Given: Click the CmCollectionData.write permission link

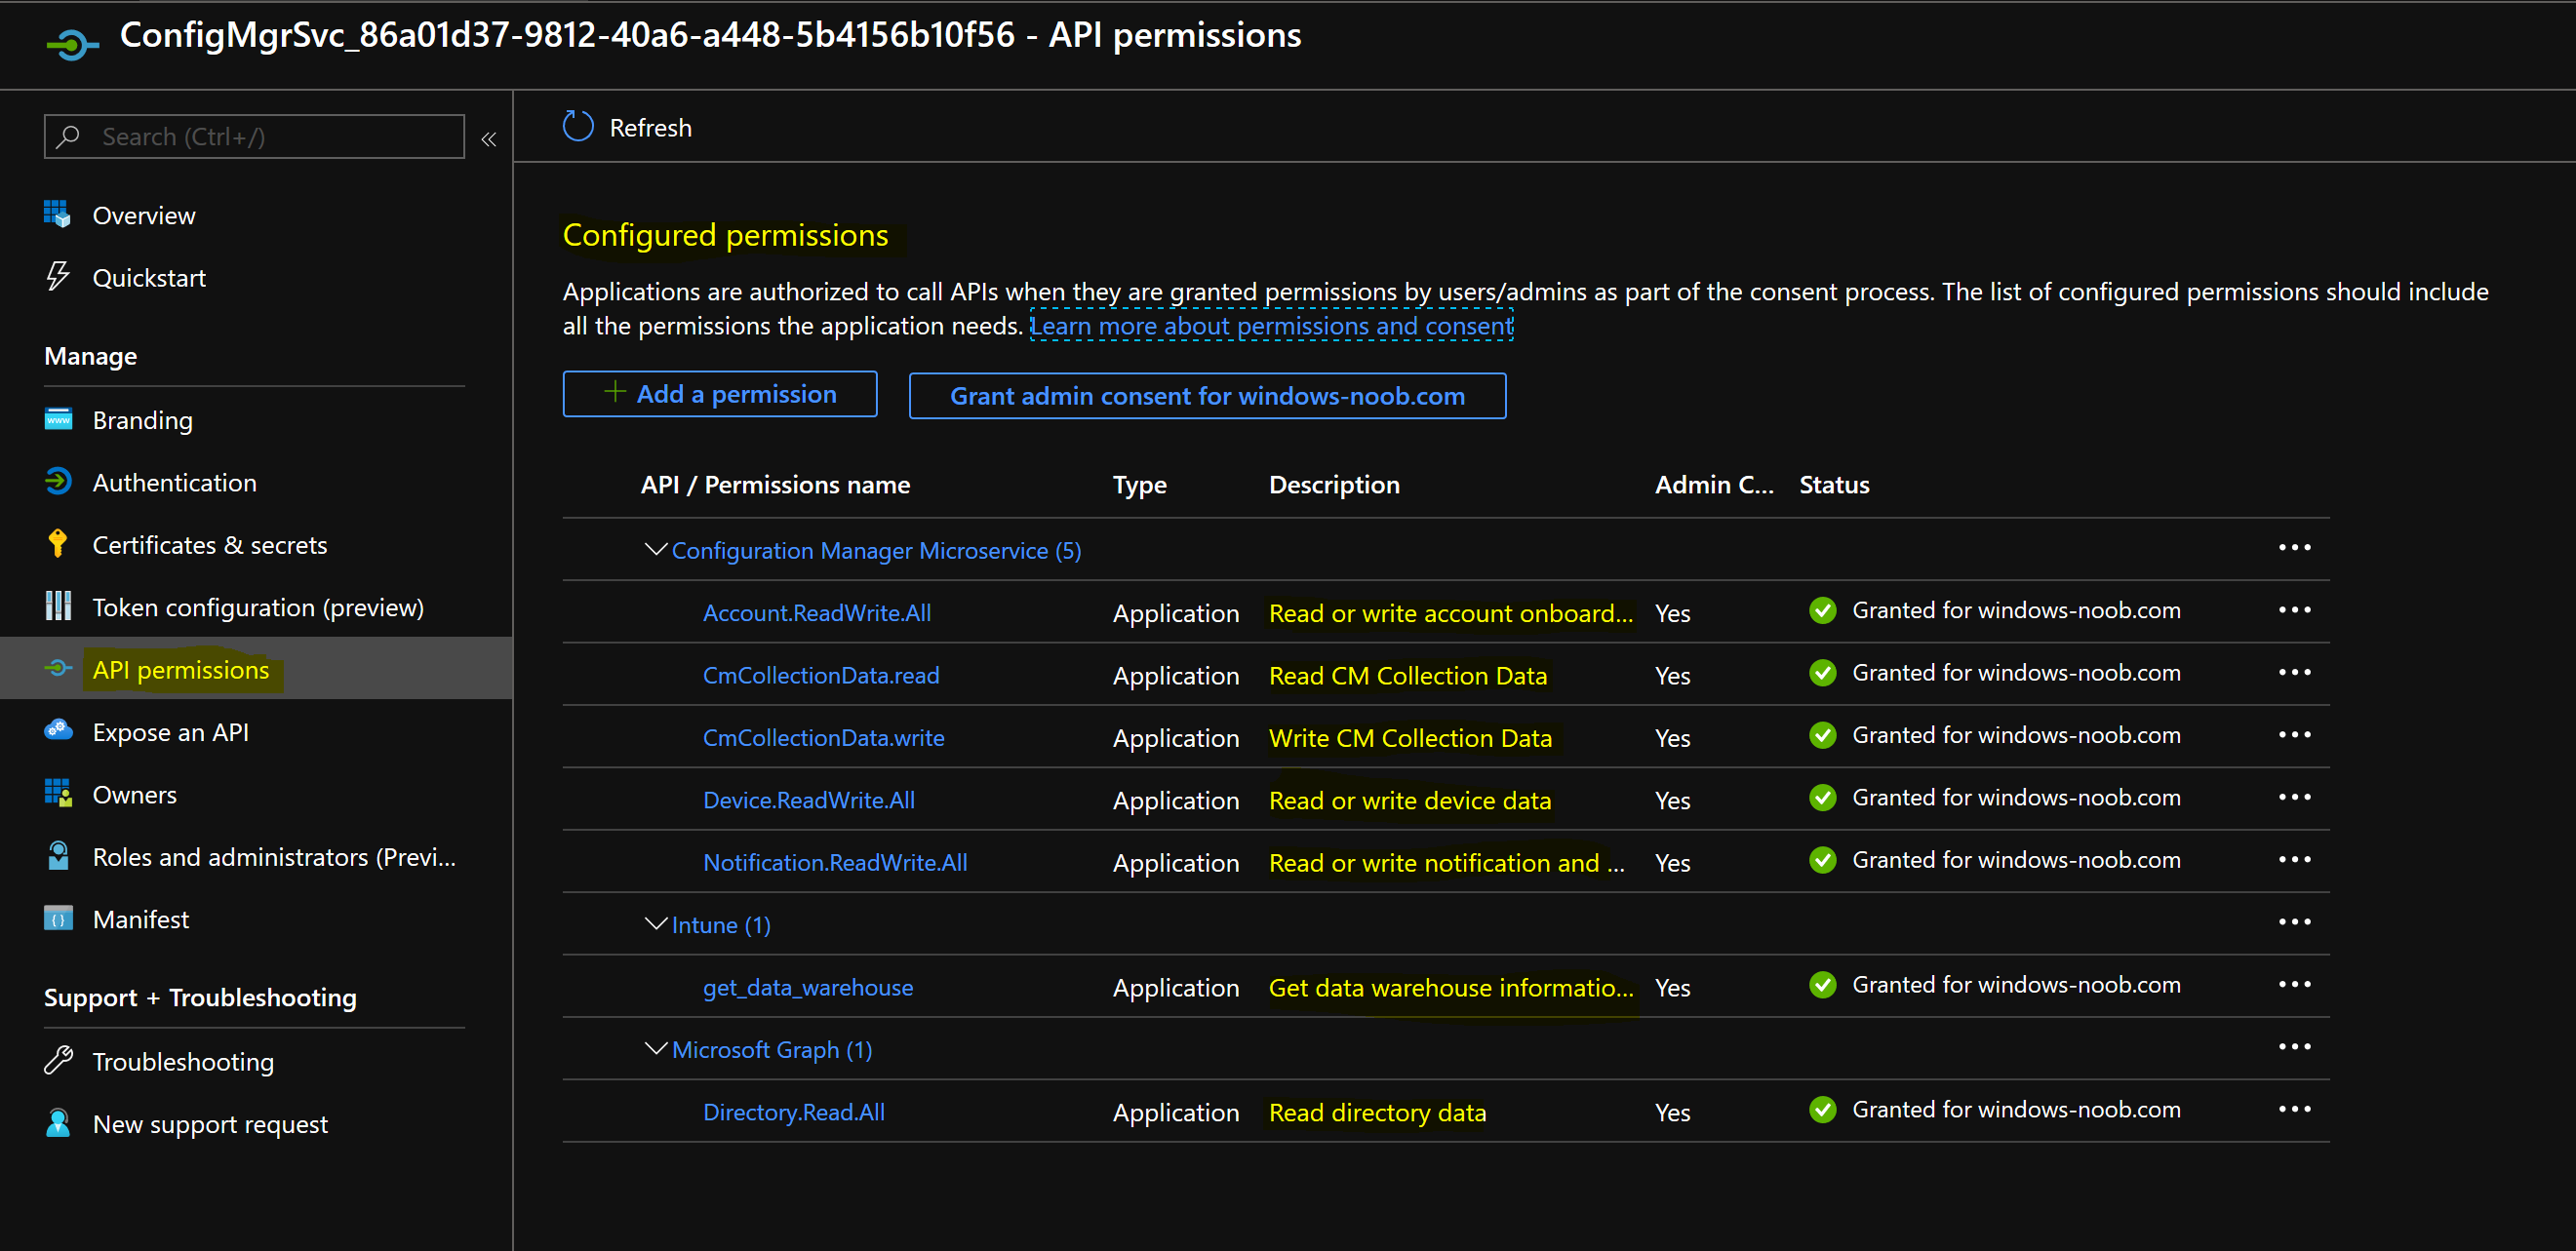Looking at the screenshot, I should pyautogui.click(x=823, y=738).
